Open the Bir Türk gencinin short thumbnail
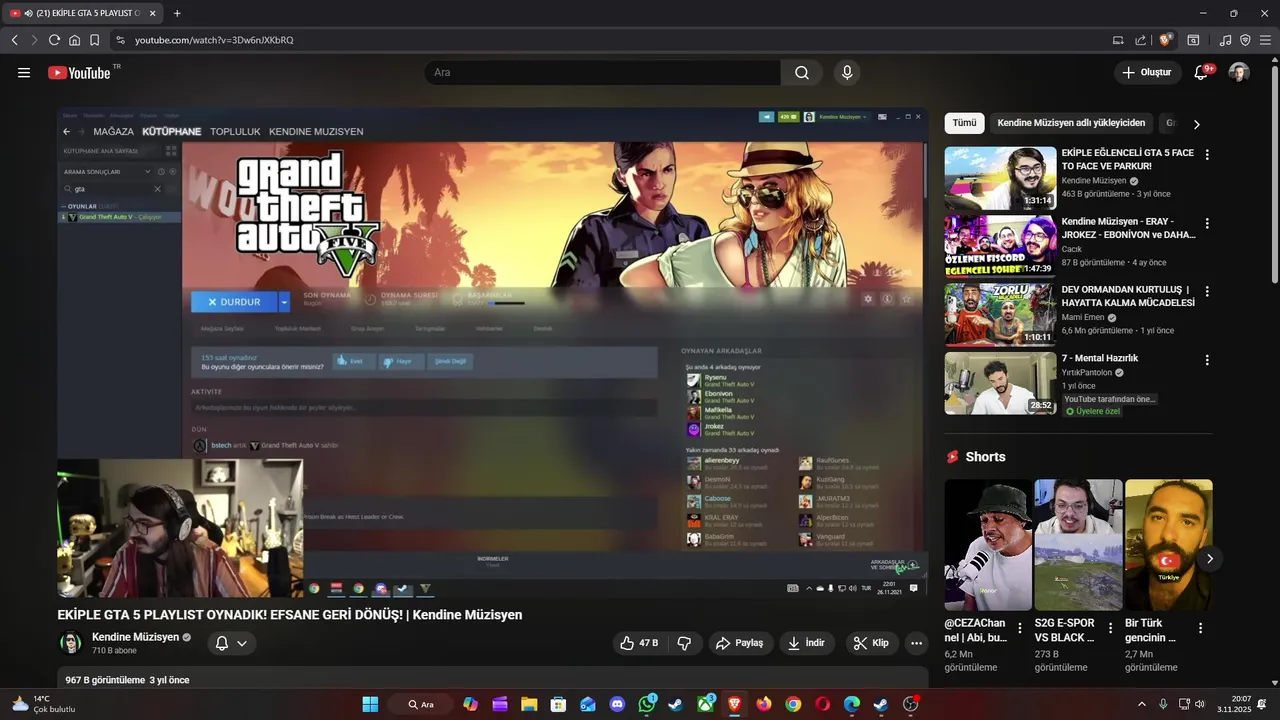1280x720 pixels. click(x=1168, y=545)
